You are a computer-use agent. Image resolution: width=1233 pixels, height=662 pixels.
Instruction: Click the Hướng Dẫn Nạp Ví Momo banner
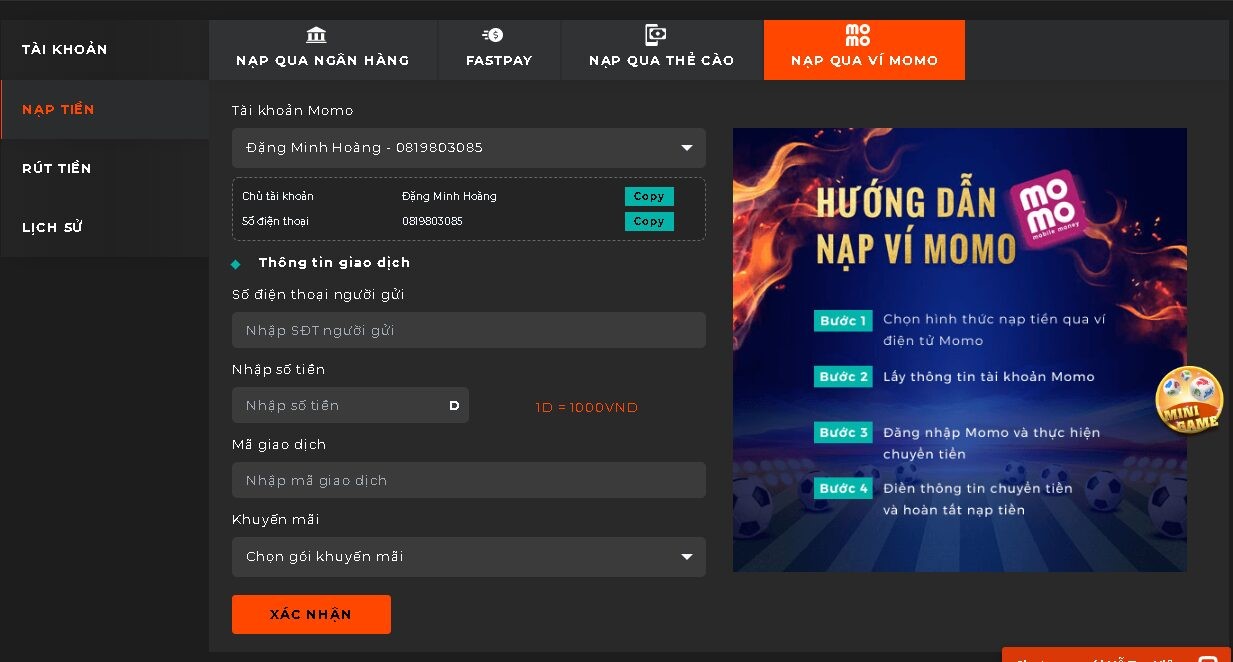pyautogui.click(x=960, y=350)
